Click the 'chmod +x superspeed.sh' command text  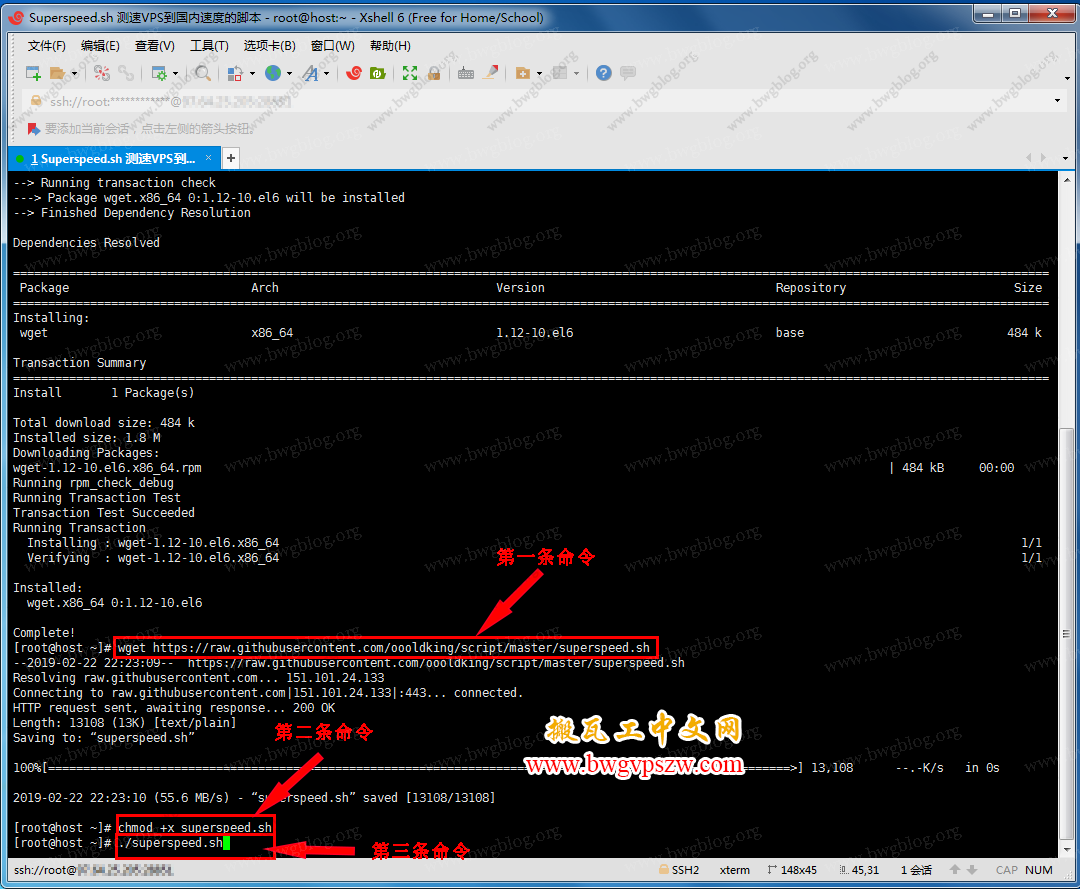point(195,828)
